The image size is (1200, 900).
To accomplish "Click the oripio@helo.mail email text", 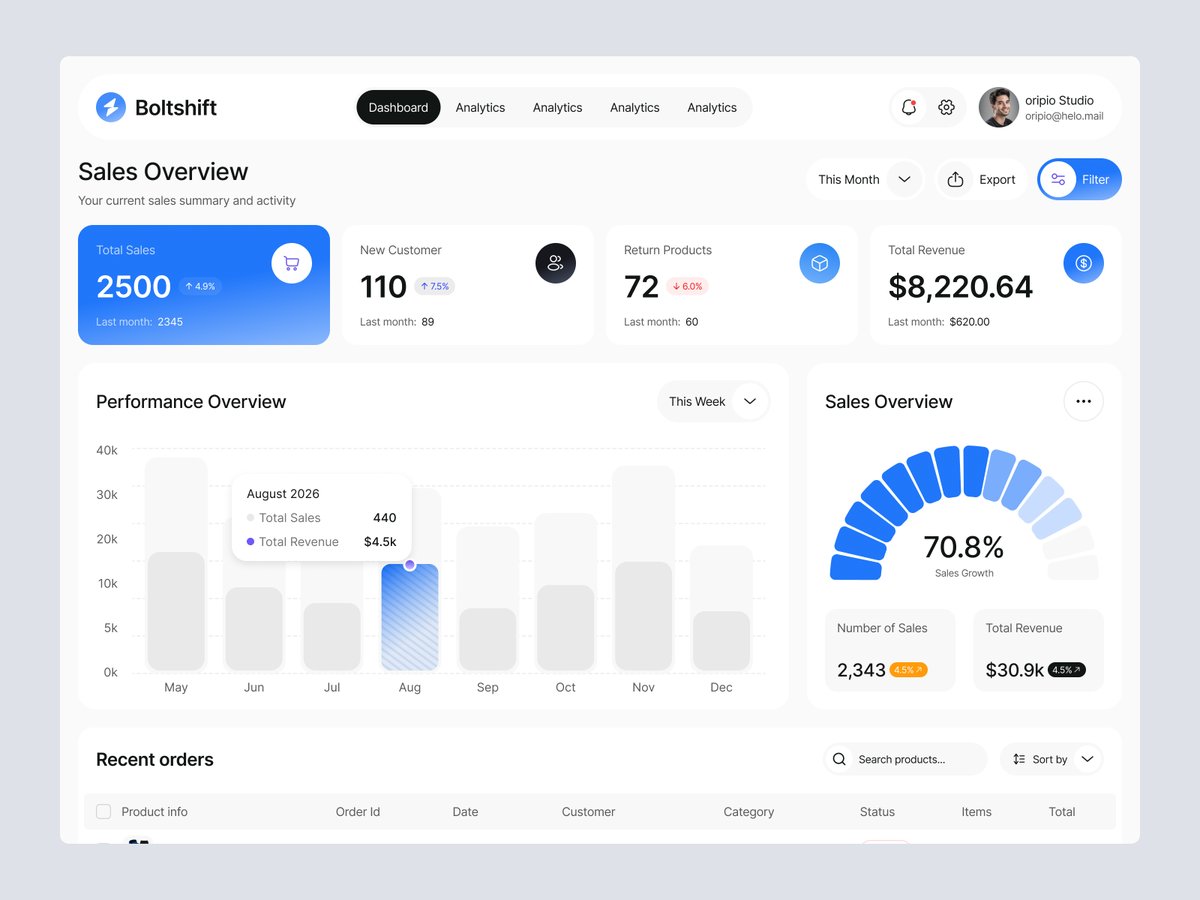I will coord(1064,116).
